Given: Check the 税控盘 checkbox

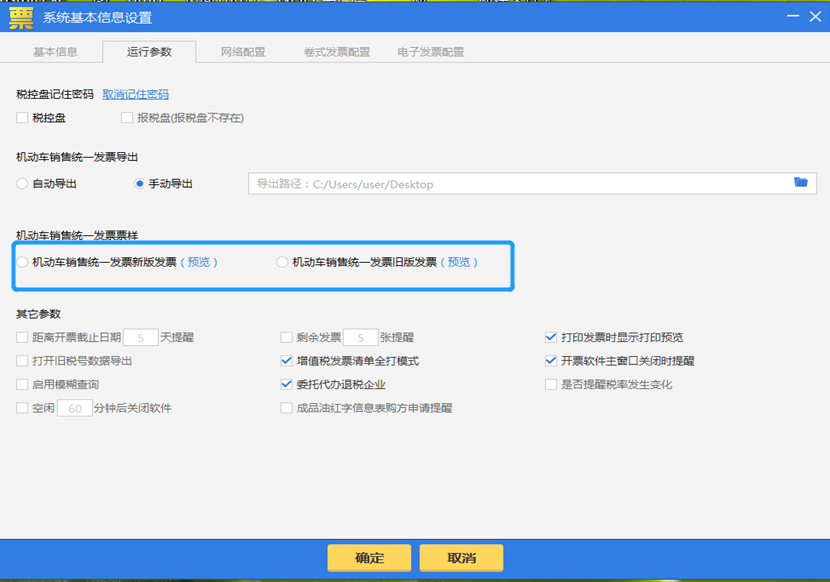Looking at the screenshot, I should point(22,118).
